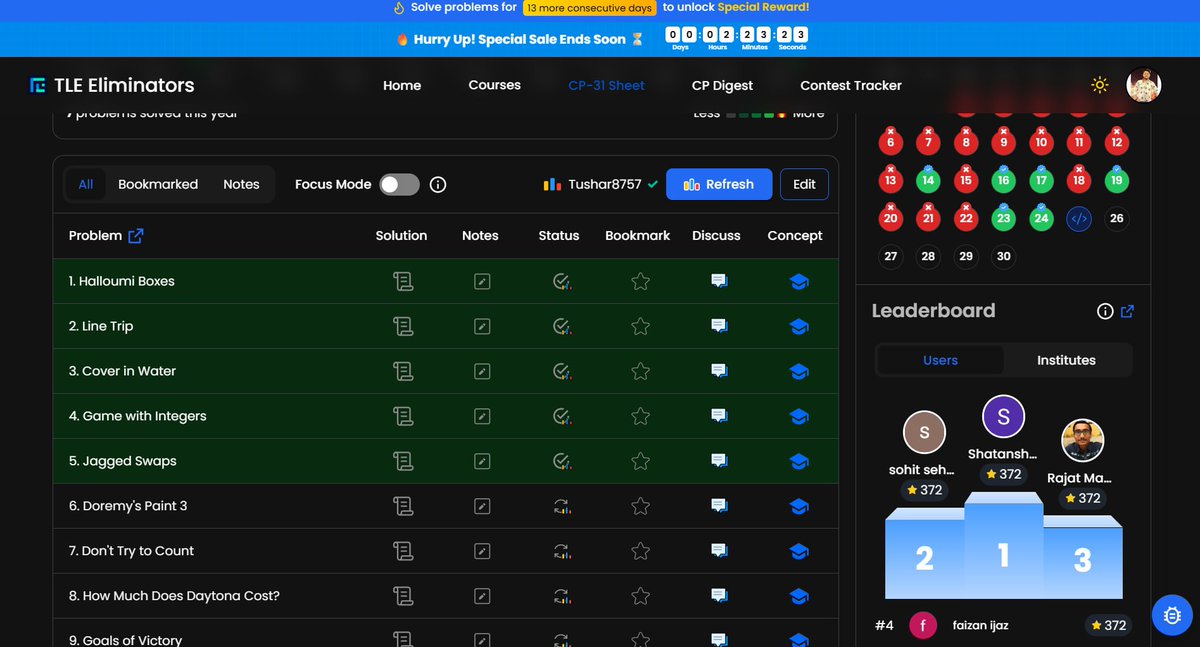Bookmark the Cover in Water problem
The image size is (1200, 647).
[x=641, y=371]
